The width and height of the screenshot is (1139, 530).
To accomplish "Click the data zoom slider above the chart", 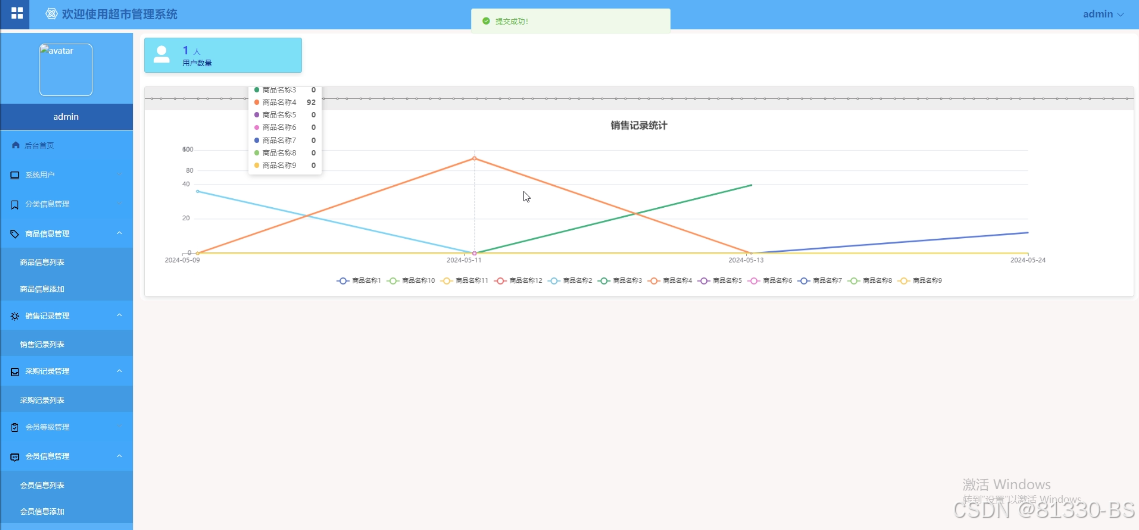I will click(639, 98).
